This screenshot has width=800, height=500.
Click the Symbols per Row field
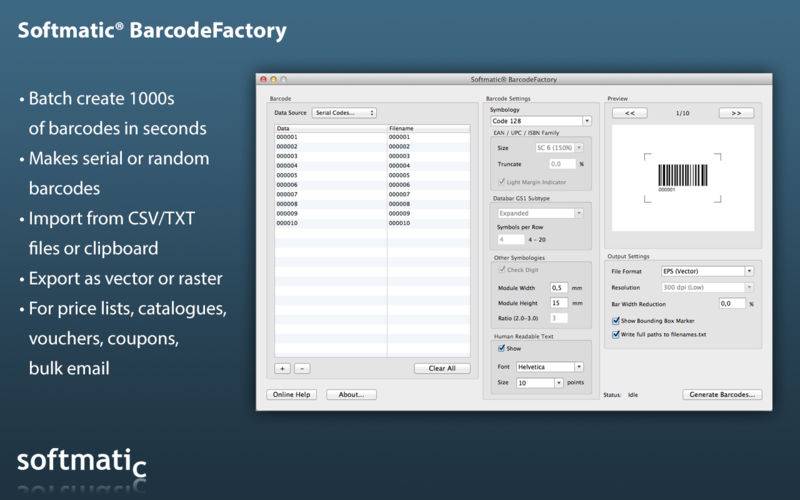(x=511, y=239)
